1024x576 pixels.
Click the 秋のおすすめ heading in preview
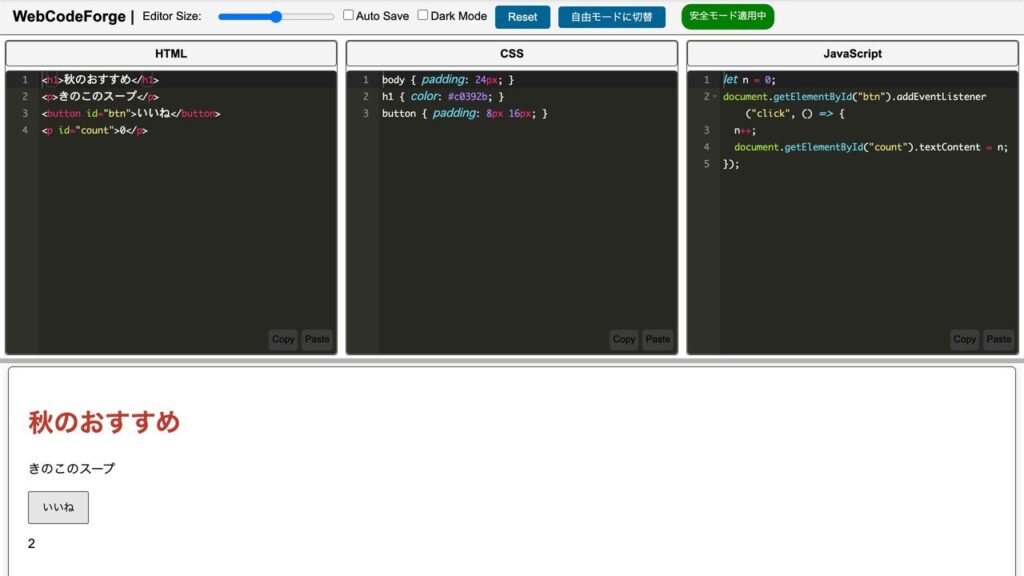pyautogui.click(x=104, y=422)
